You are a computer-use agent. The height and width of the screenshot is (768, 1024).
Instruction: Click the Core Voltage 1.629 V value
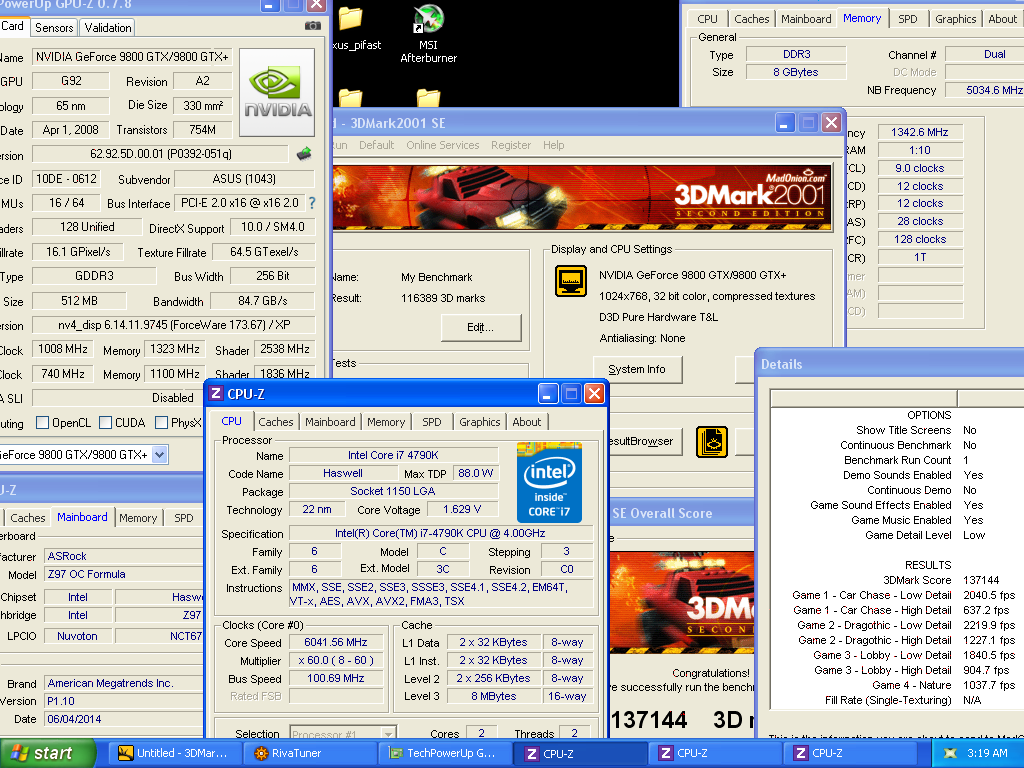pos(462,509)
